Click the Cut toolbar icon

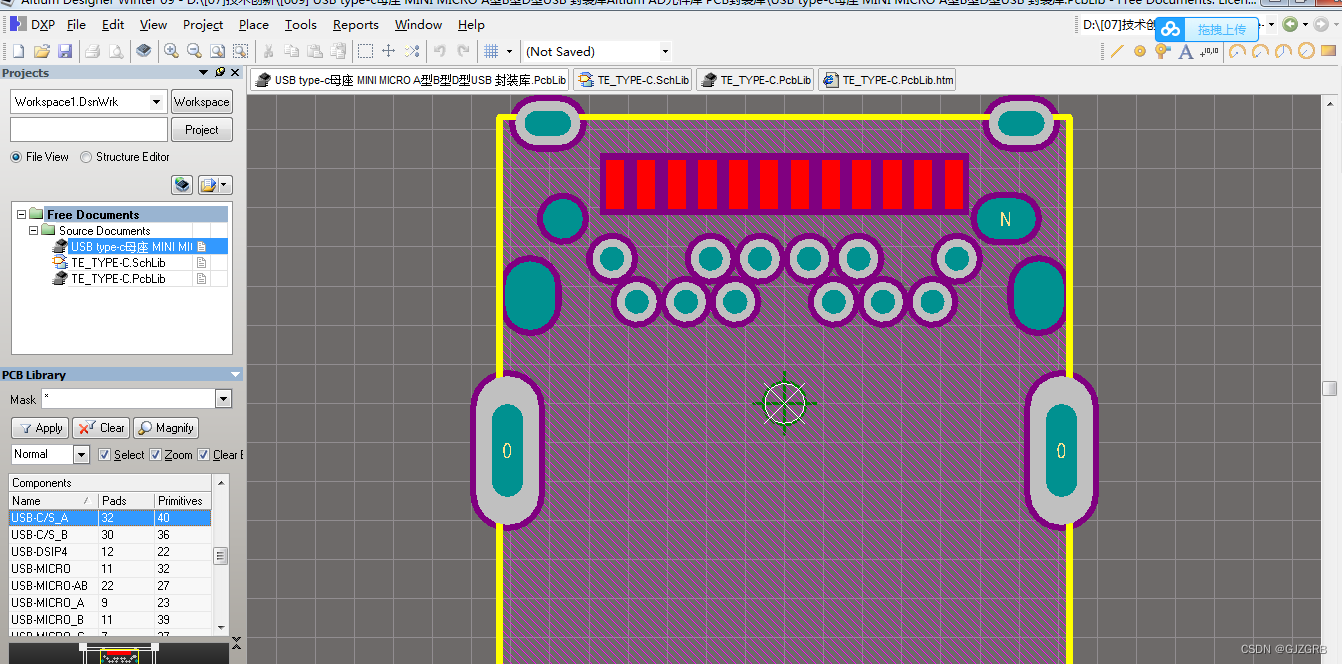(268, 51)
